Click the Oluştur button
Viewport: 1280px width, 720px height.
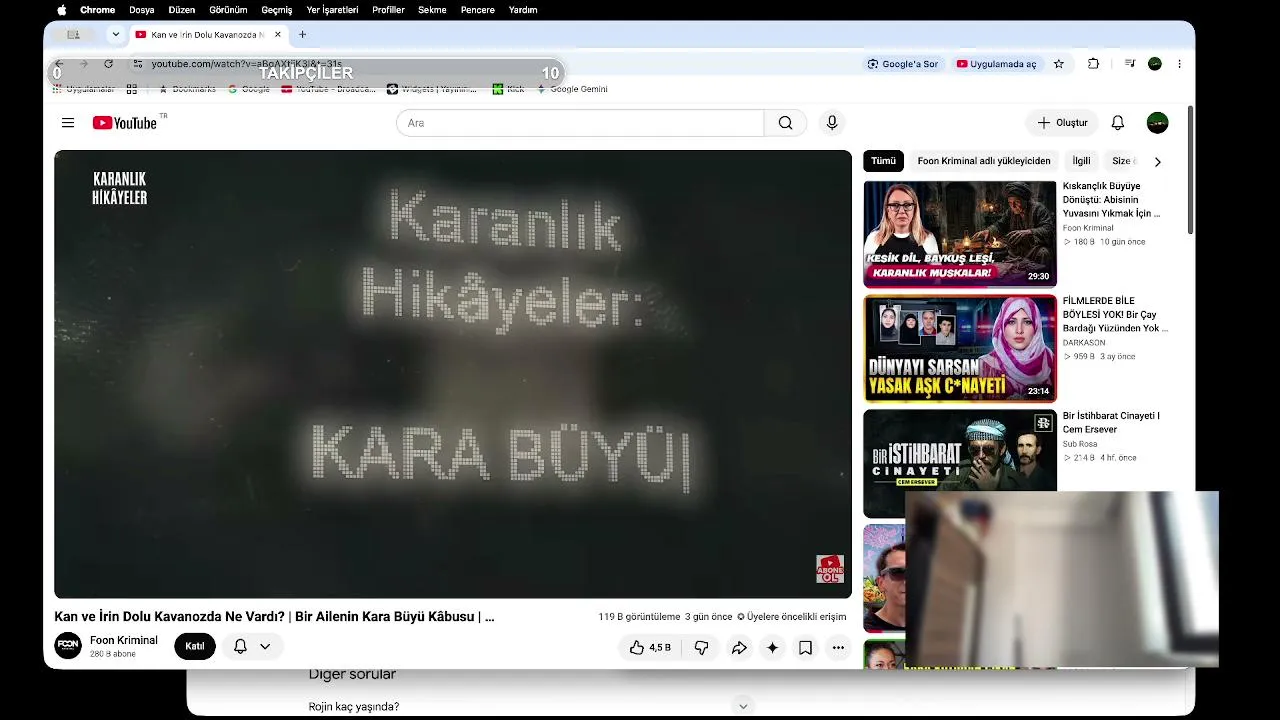tap(1062, 123)
